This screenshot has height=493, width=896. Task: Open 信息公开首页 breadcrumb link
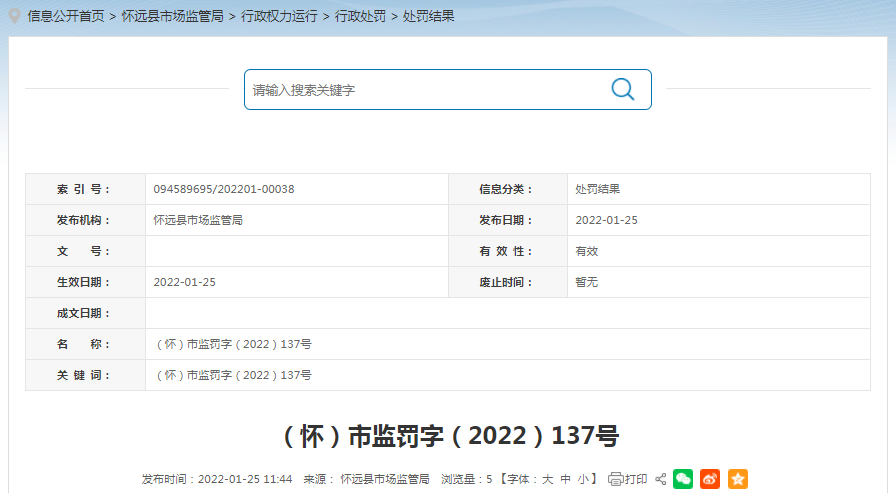(66, 17)
